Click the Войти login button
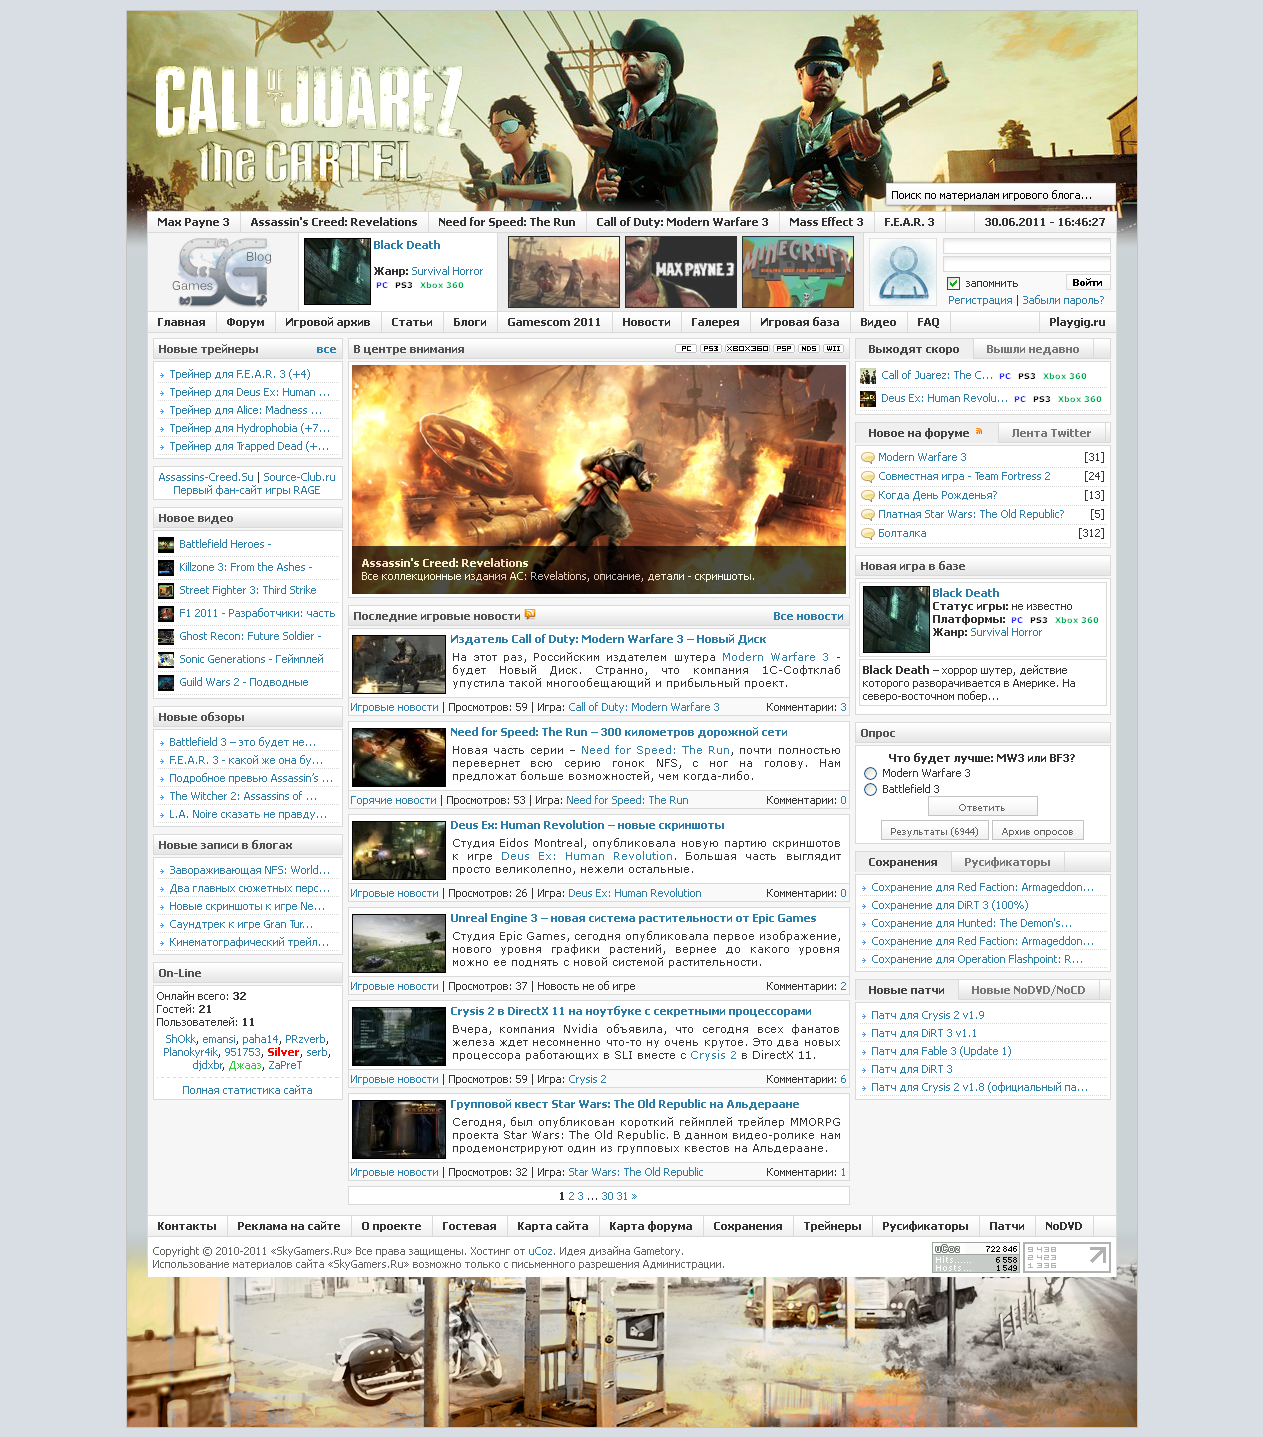1263x1437 pixels. click(1087, 283)
